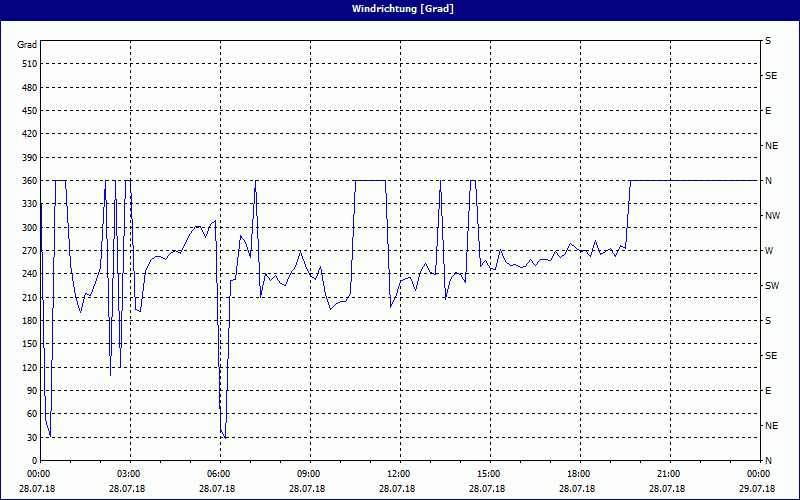Select the 03:00 time label

(128, 474)
